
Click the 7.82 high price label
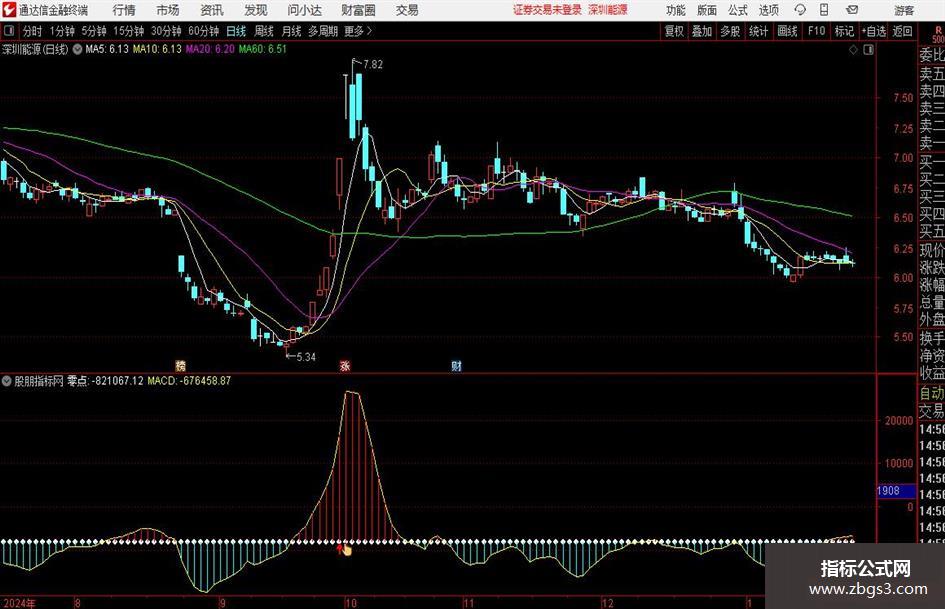373,65
